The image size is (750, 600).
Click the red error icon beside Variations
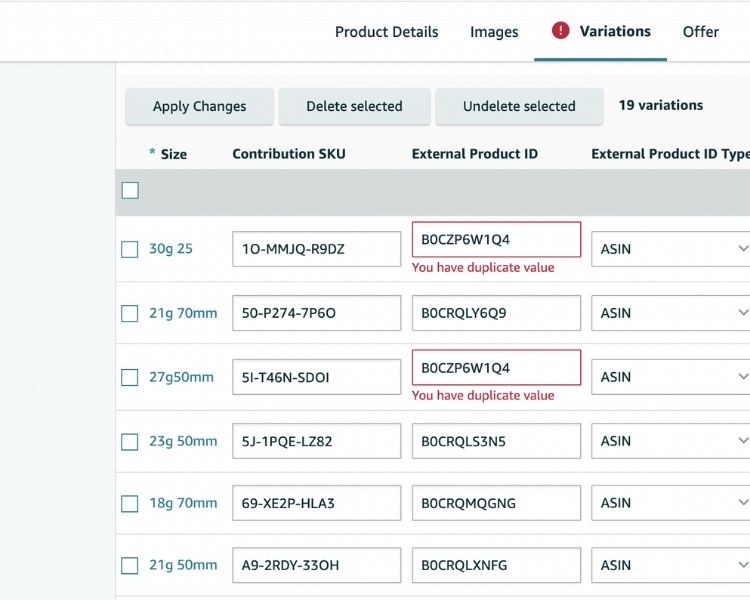(560, 31)
